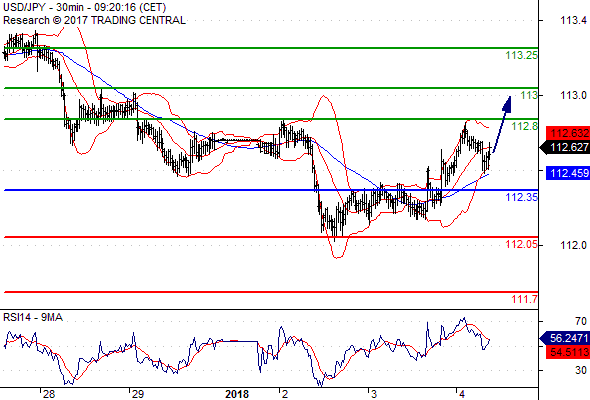The width and height of the screenshot is (590, 400).
Task: Select the blue 112.459 price tag
Action: pyautogui.click(x=568, y=173)
